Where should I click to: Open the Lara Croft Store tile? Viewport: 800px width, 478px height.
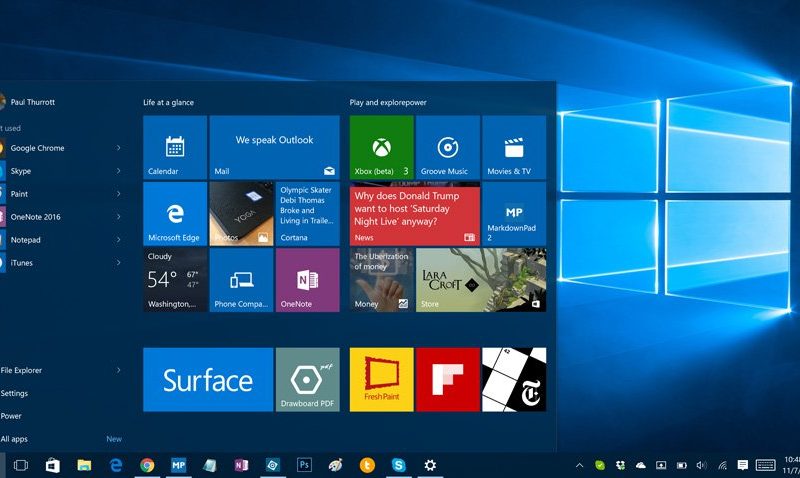[x=481, y=280]
